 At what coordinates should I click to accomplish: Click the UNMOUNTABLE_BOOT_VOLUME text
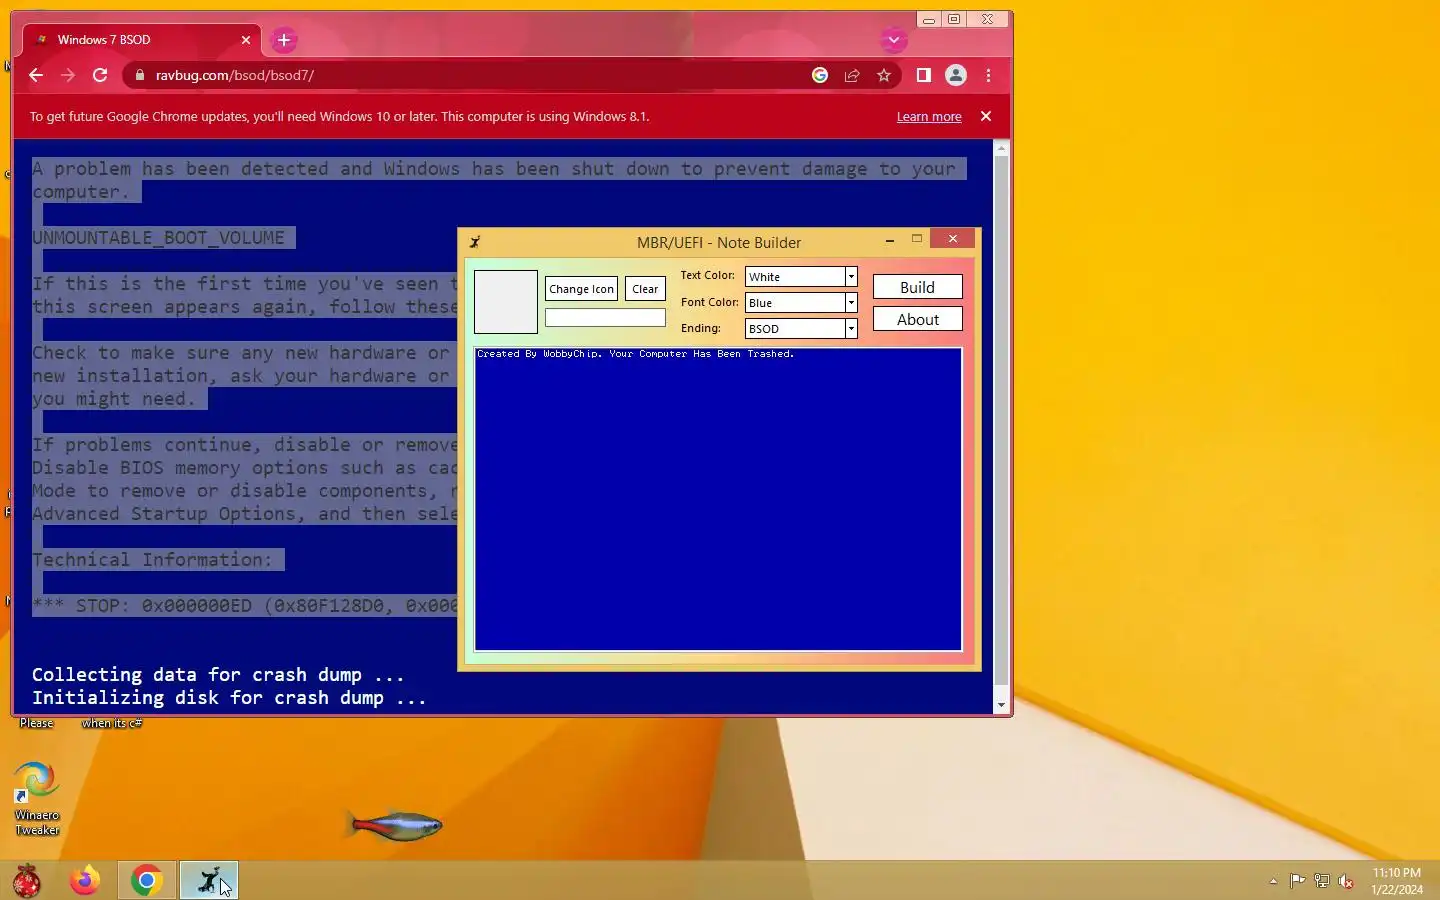[x=159, y=238]
